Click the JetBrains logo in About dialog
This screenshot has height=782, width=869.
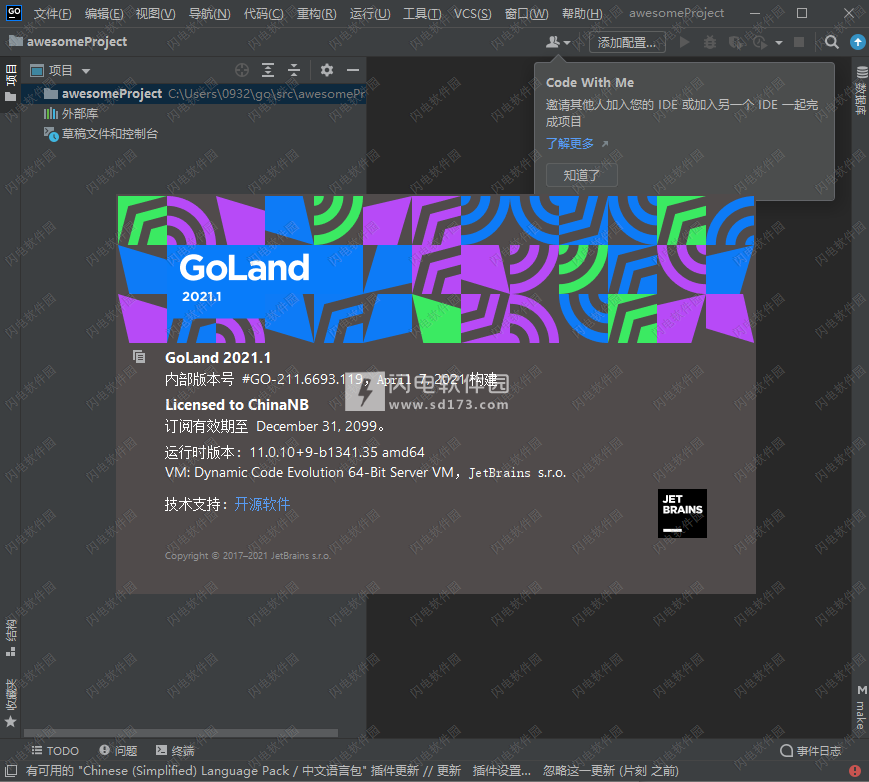point(682,513)
